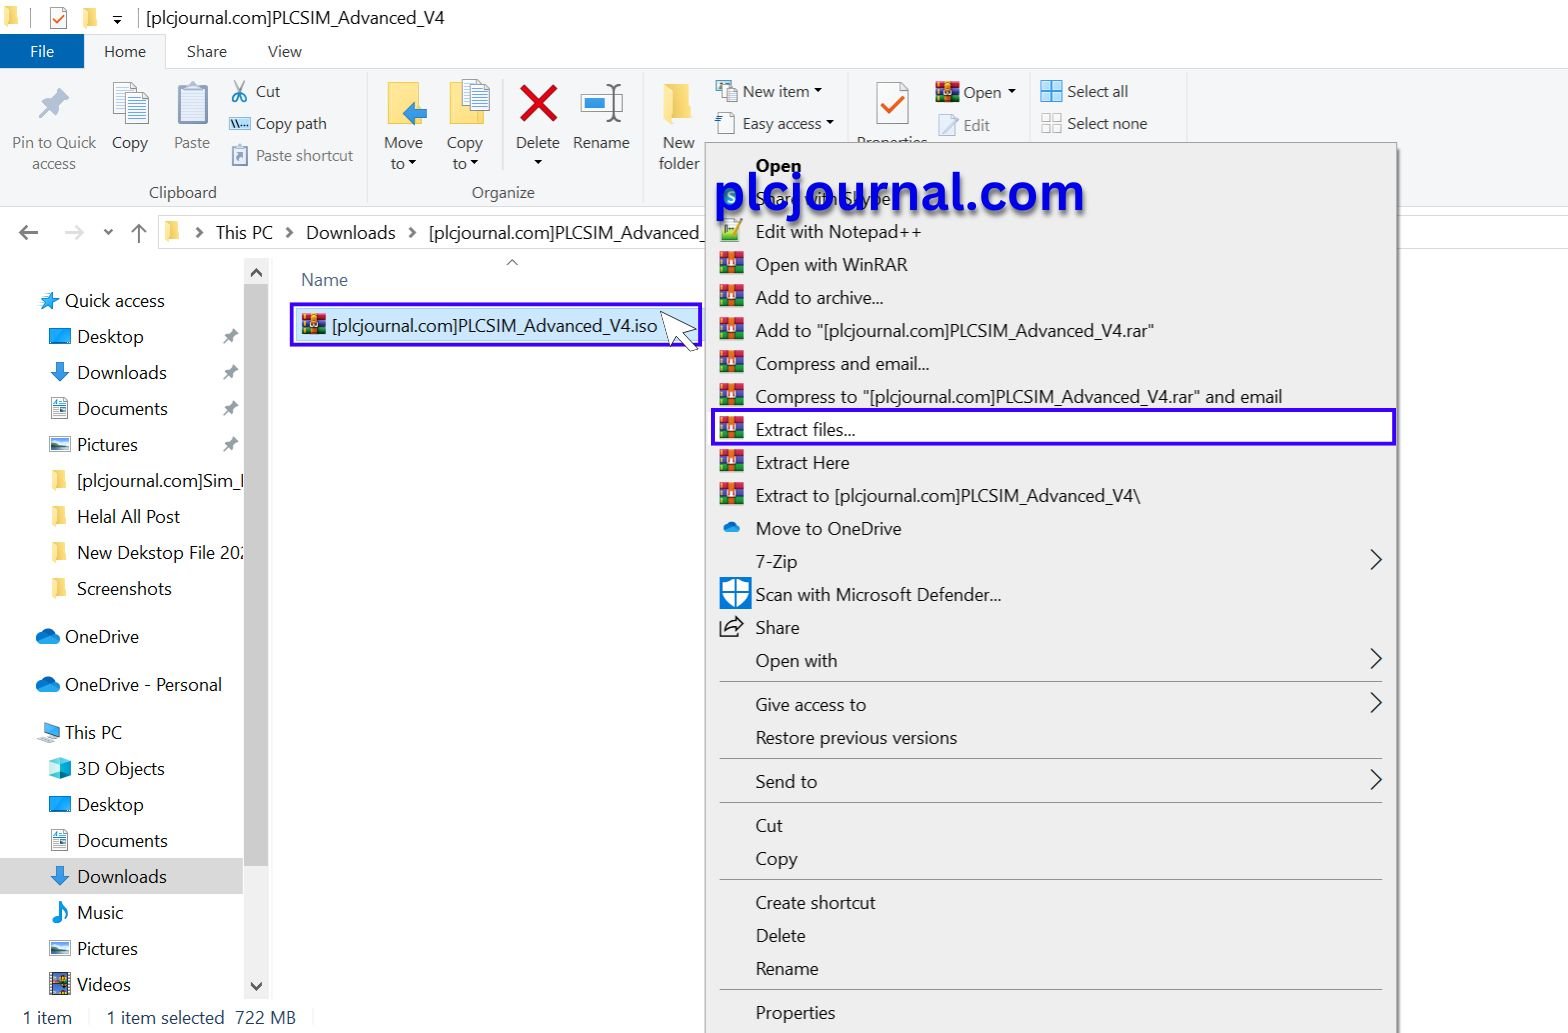Choose Add to archive... entry
1568x1033 pixels.
(819, 297)
